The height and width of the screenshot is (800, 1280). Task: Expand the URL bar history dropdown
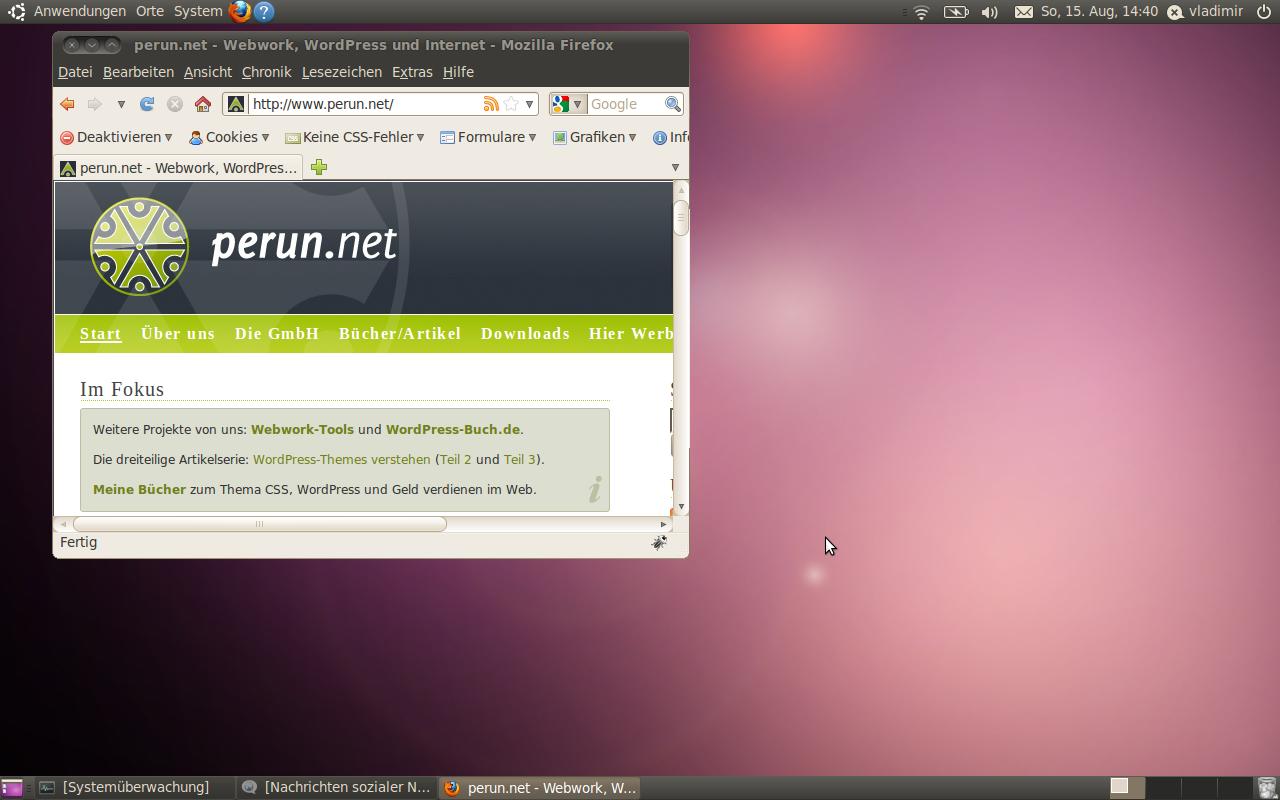[529, 104]
